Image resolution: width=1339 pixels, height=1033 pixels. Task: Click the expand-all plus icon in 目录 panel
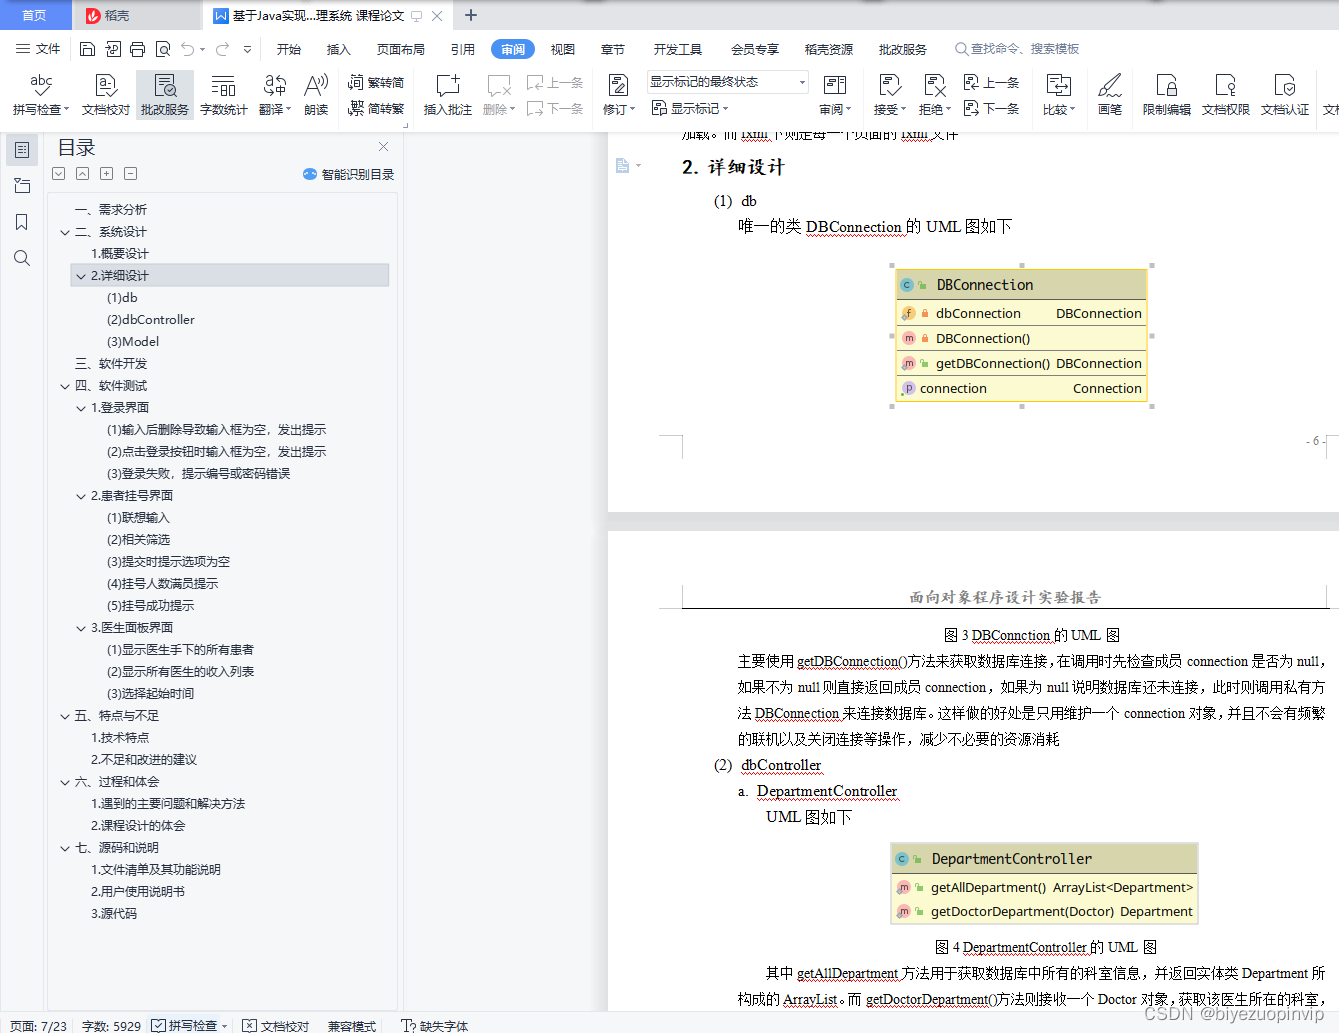tap(106, 174)
